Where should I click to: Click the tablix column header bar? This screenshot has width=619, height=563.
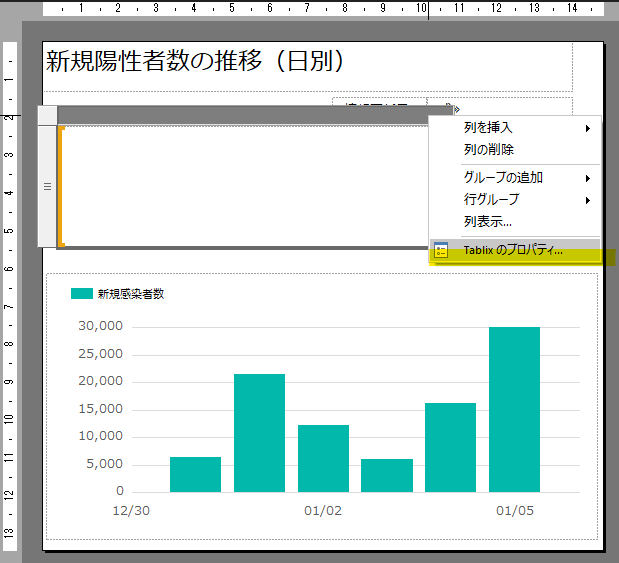tap(240, 115)
